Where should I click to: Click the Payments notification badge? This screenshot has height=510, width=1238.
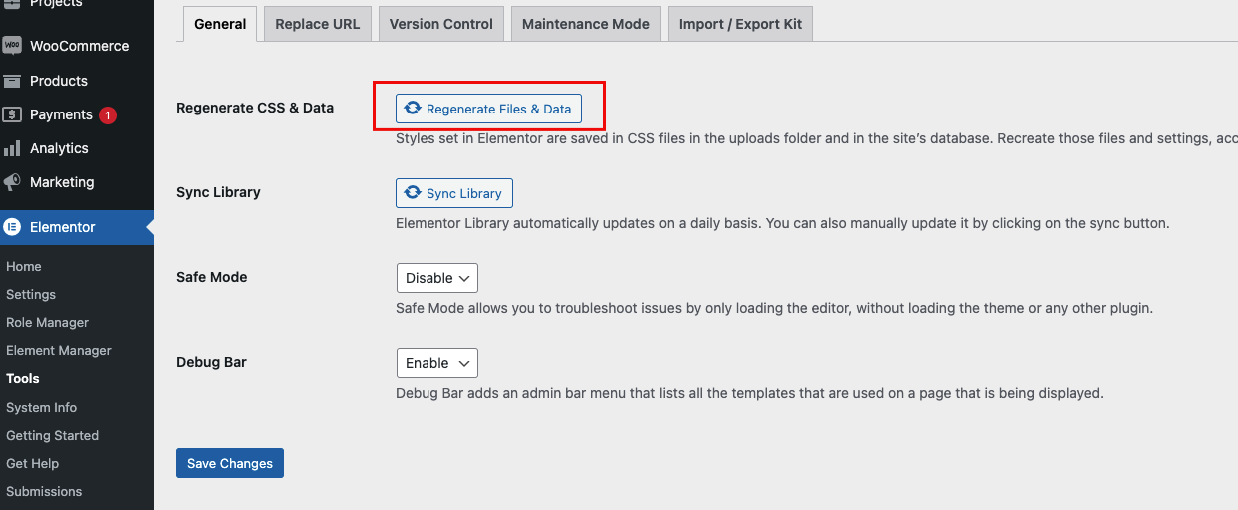tap(108, 115)
